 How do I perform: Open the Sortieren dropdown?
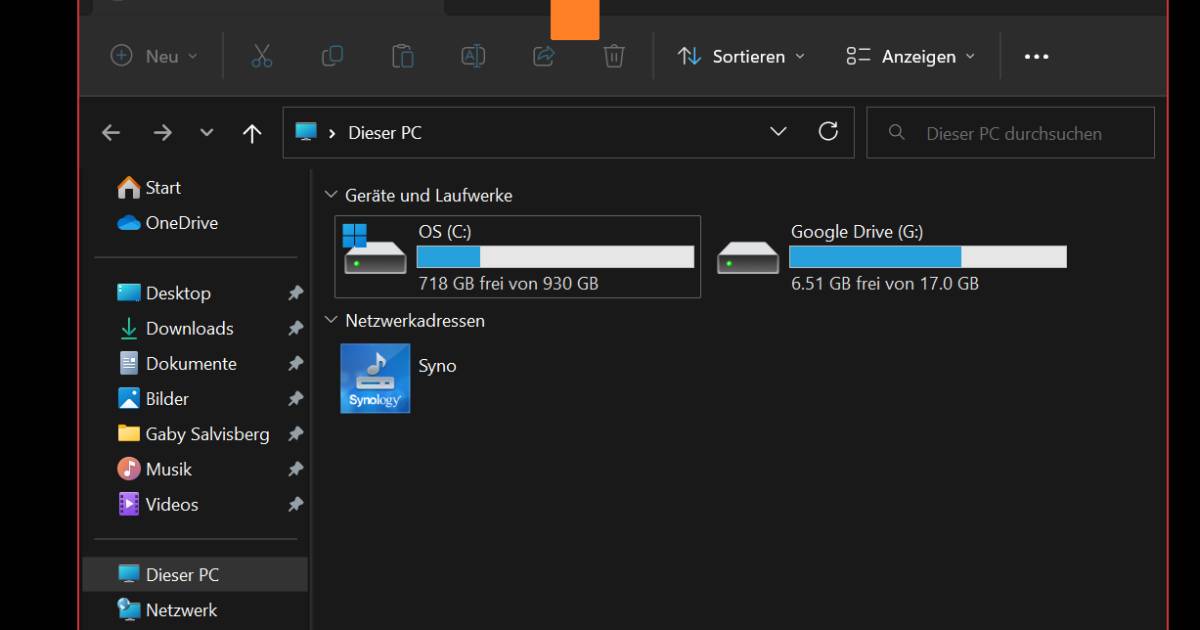pos(741,56)
